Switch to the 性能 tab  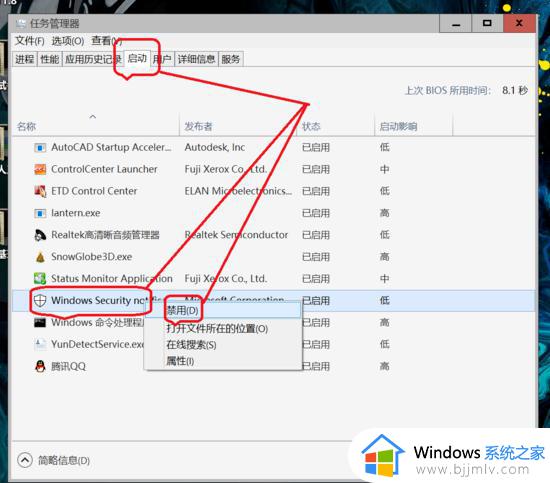pos(49,59)
